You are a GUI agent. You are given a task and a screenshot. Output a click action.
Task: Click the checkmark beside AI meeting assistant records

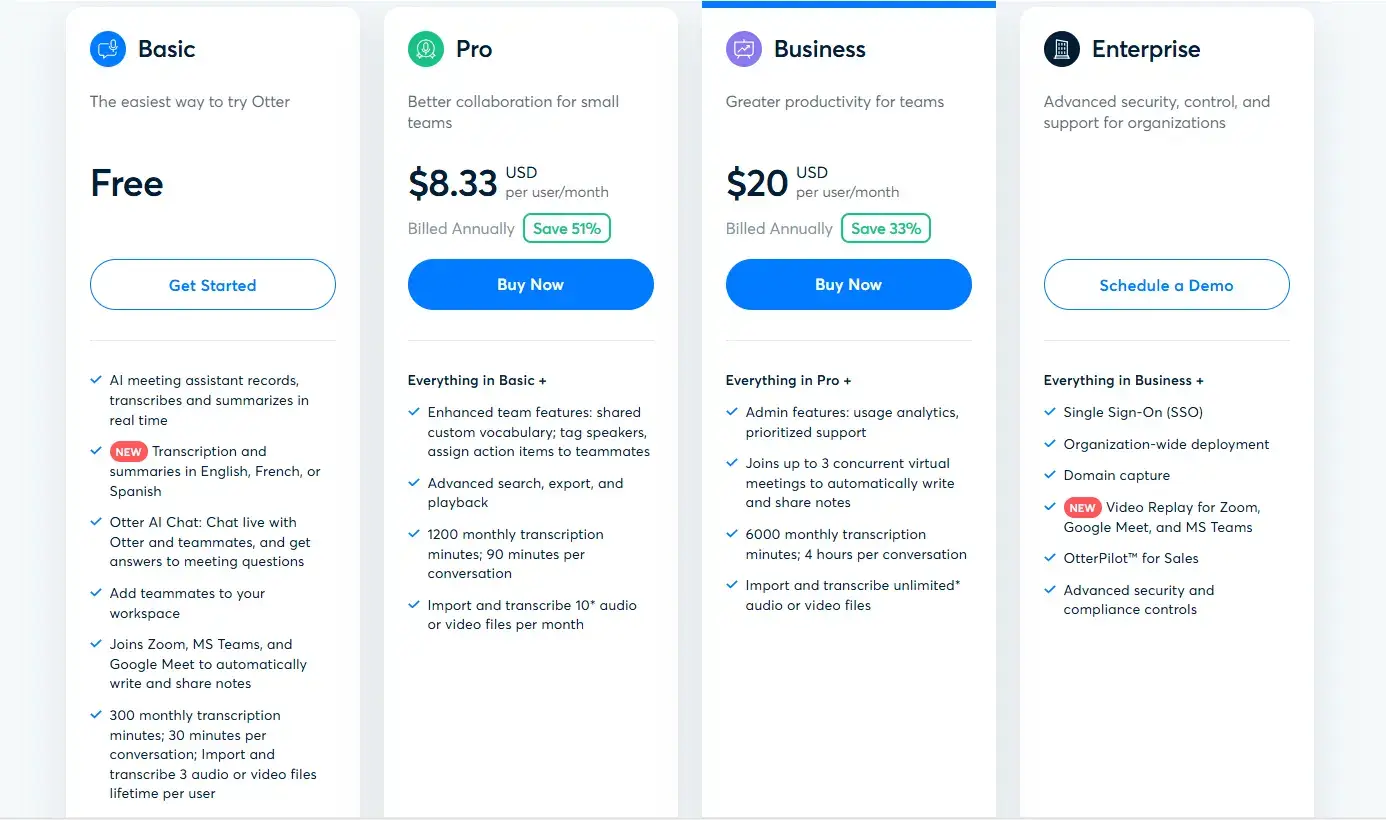(x=96, y=382)
